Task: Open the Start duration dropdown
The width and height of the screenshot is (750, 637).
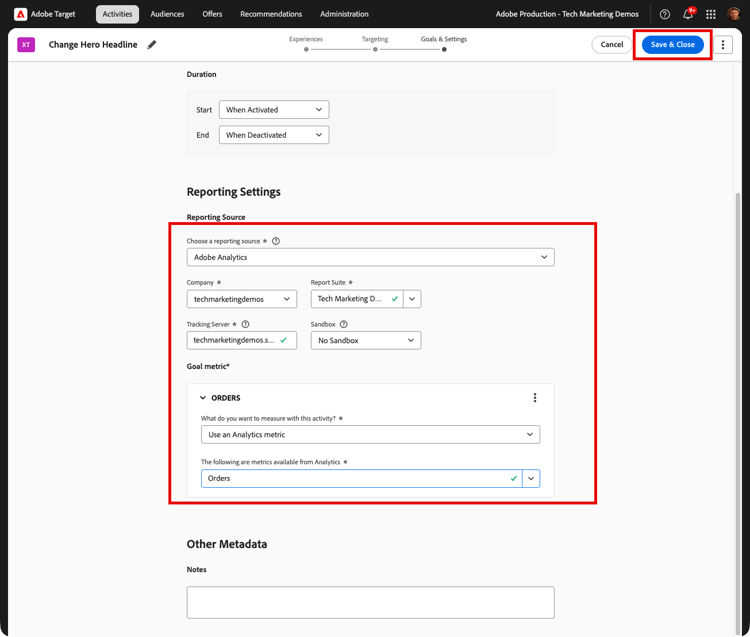Action: (x=274, y=110)
